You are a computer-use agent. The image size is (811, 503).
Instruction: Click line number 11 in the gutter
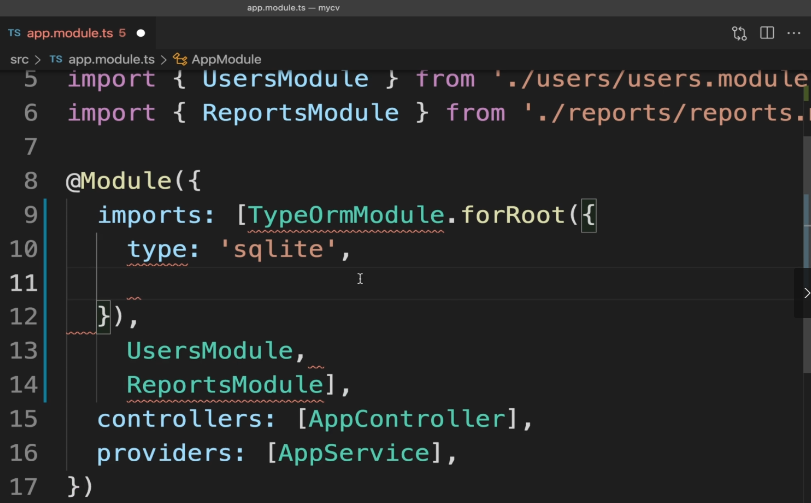pyautogui.click(x=23, y=283)
